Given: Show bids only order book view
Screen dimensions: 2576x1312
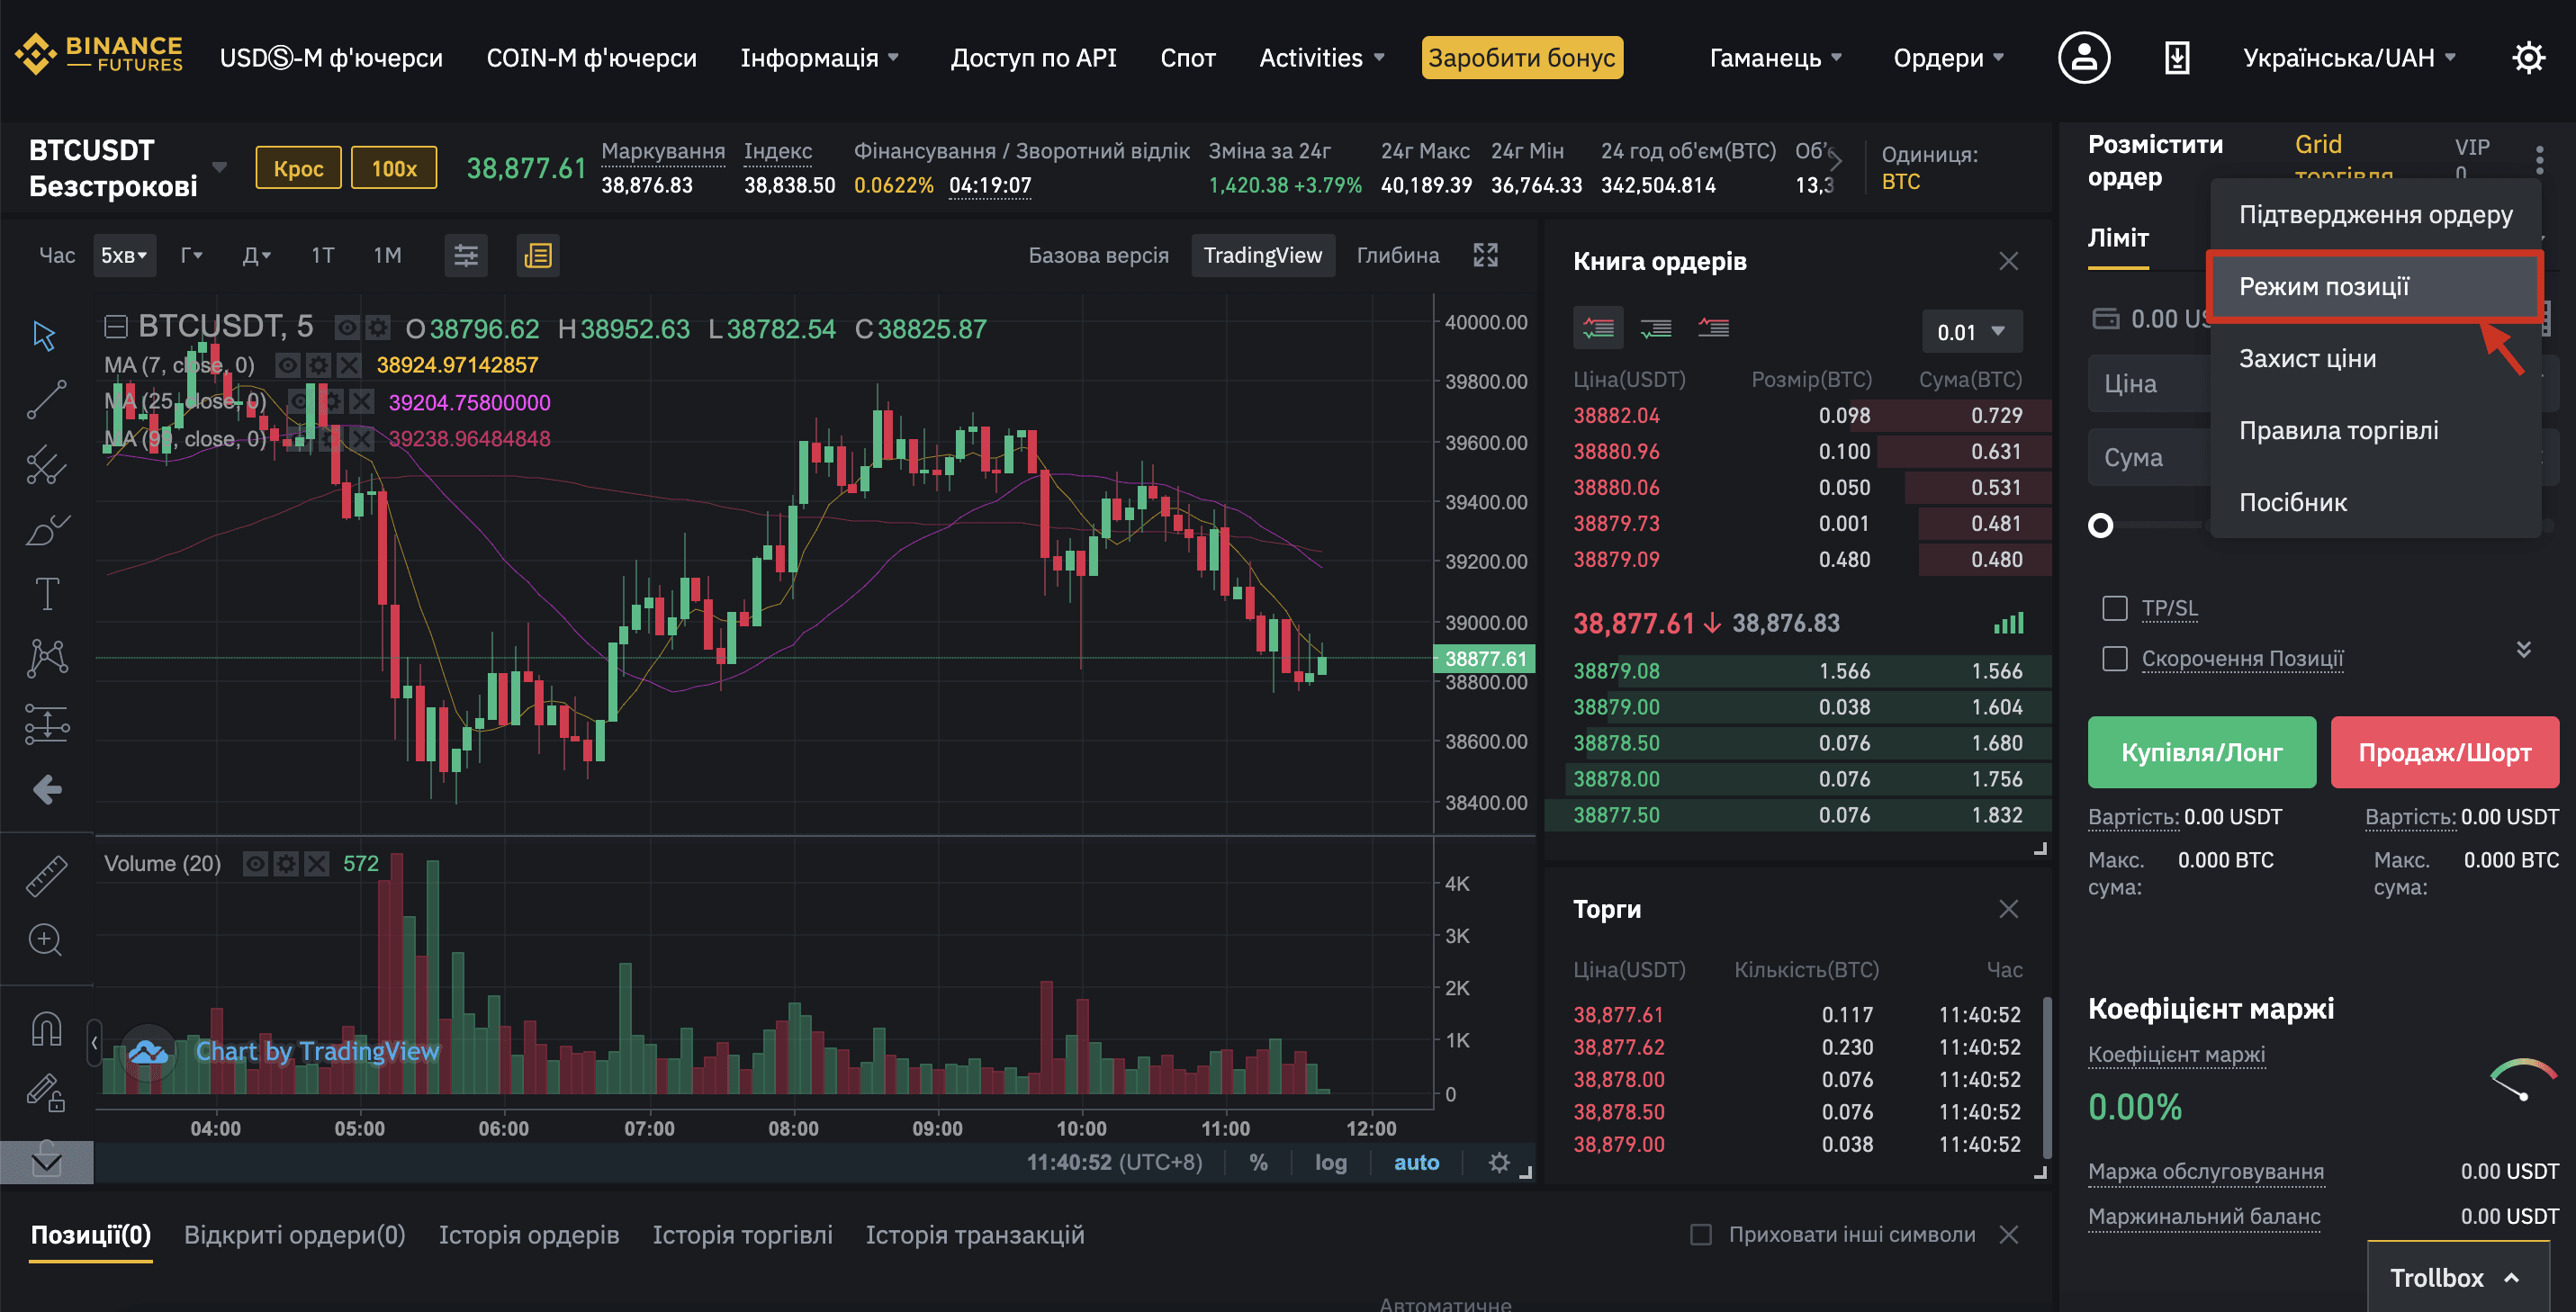Looking at the screenshot, I should 1656,328.
